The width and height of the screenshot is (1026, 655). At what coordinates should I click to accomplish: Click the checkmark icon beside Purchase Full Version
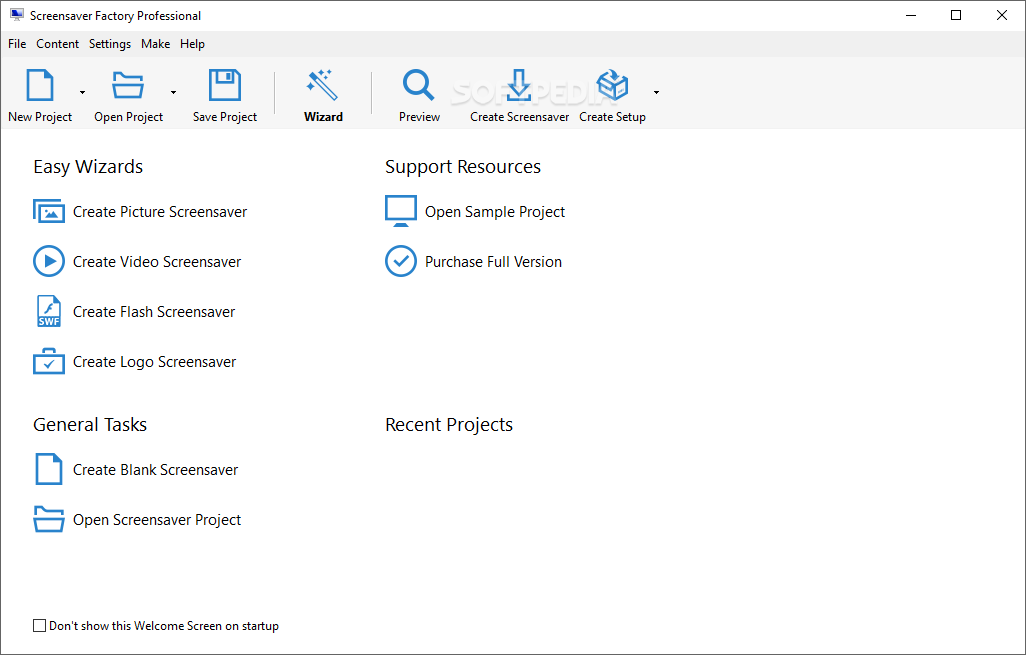pyautogui.click(x=401, y=262)
